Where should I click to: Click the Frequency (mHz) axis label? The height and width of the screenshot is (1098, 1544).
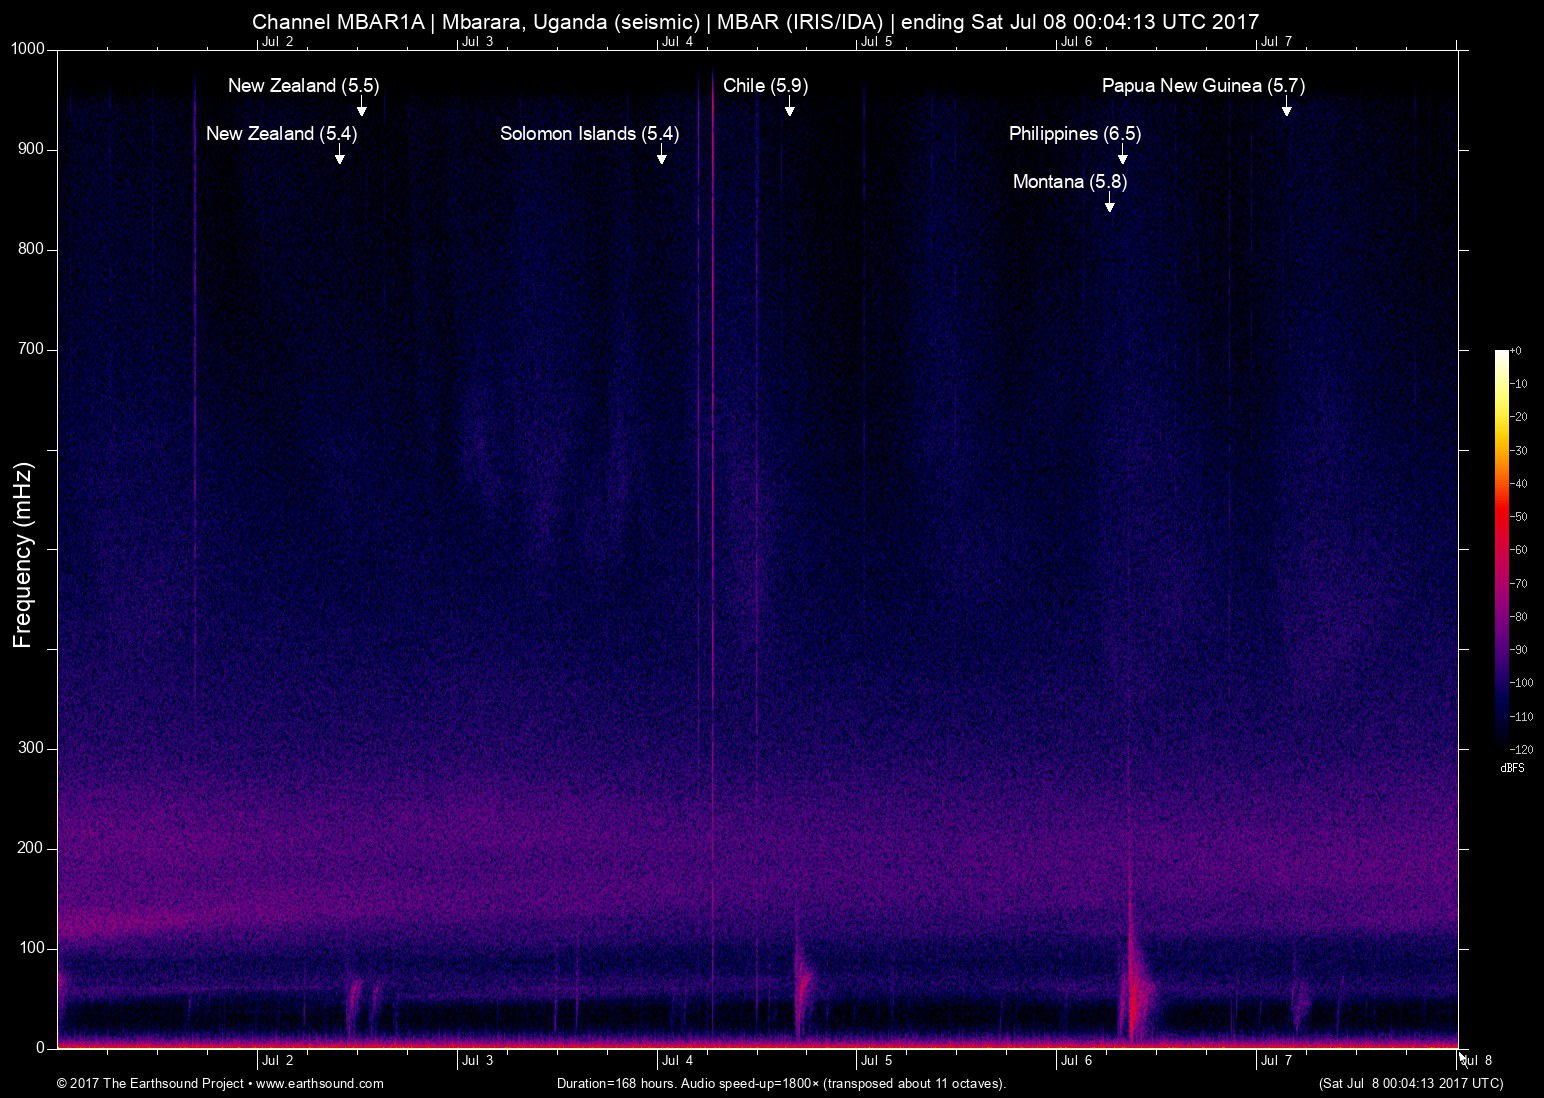tap(23, 554)
